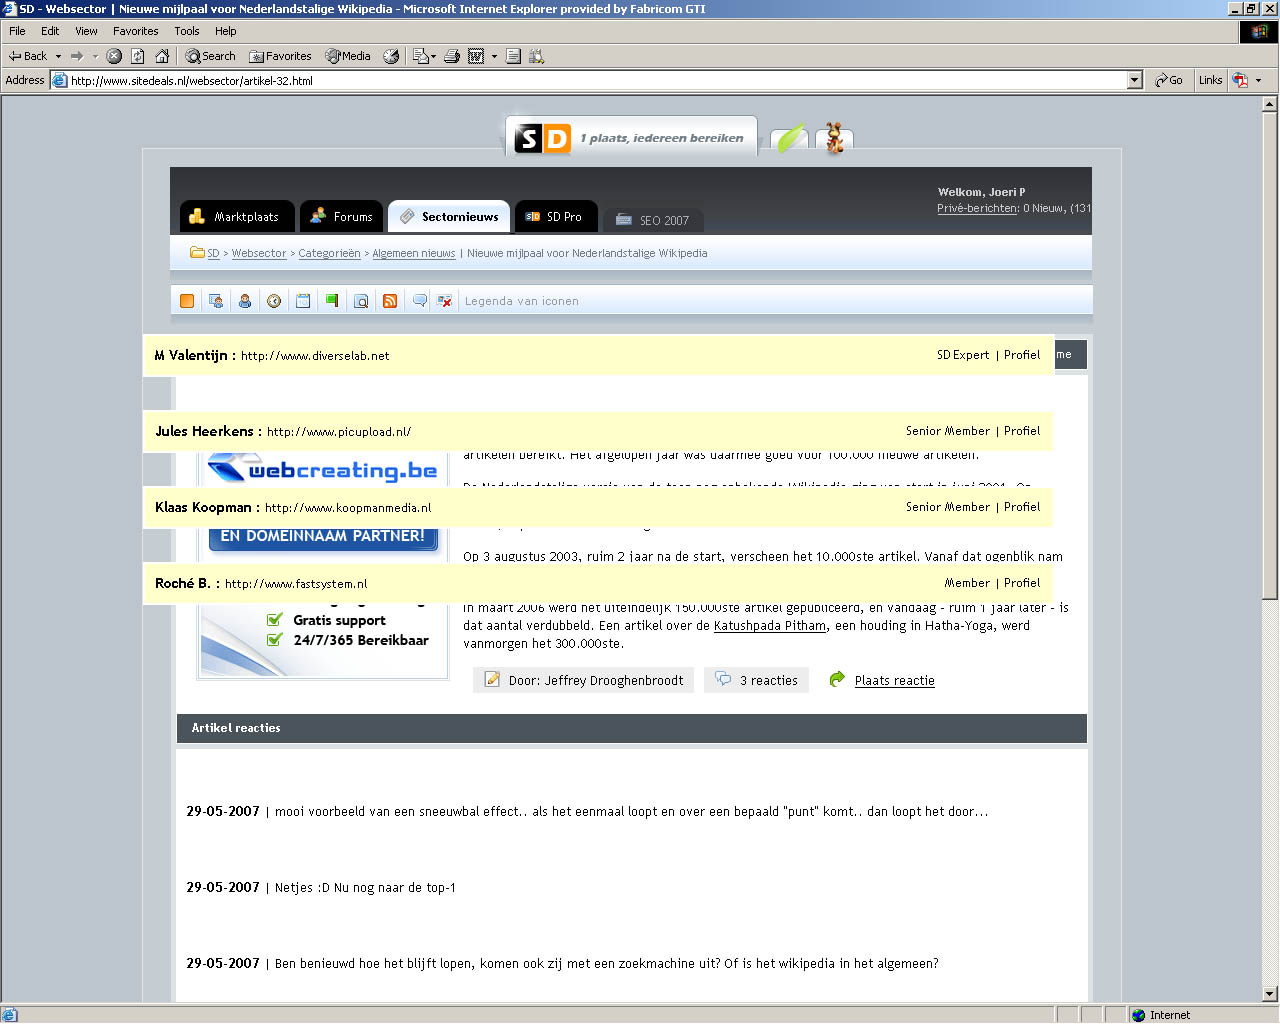Open the Help menu
This screenshot has width=1280, height=1024.
click(226, 31)
